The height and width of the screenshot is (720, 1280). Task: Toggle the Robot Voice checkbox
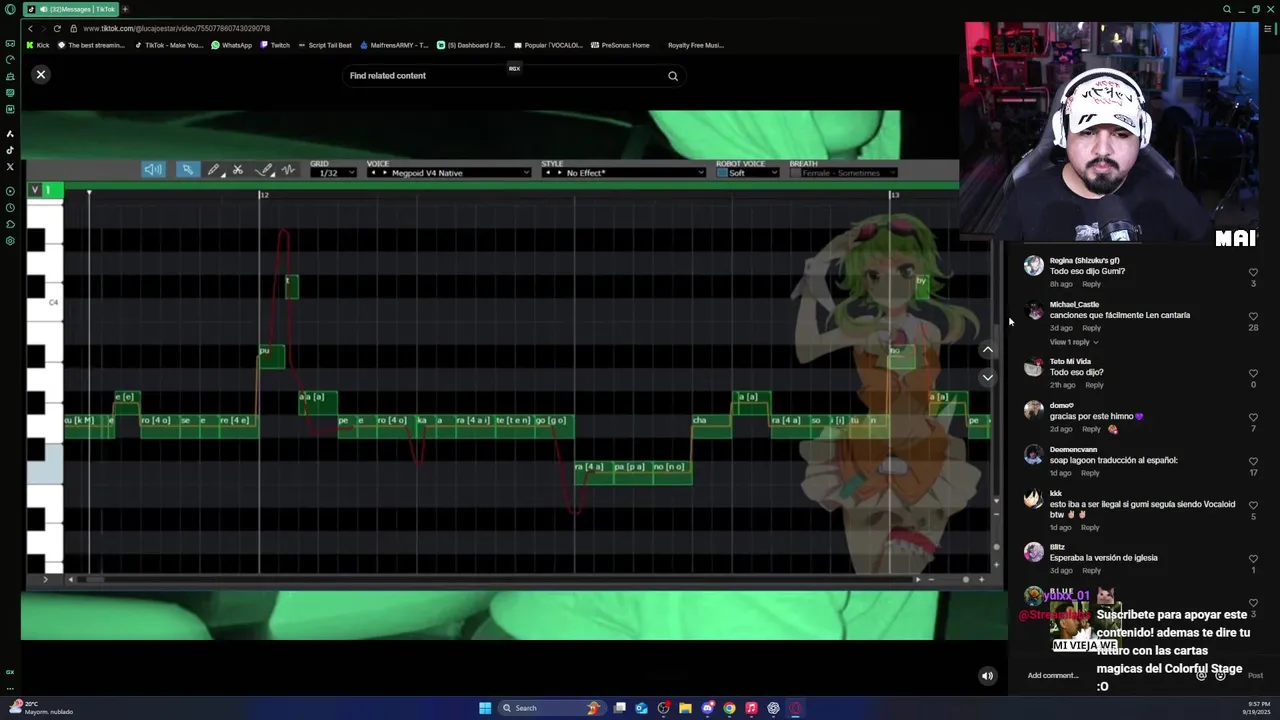[721, 173]
